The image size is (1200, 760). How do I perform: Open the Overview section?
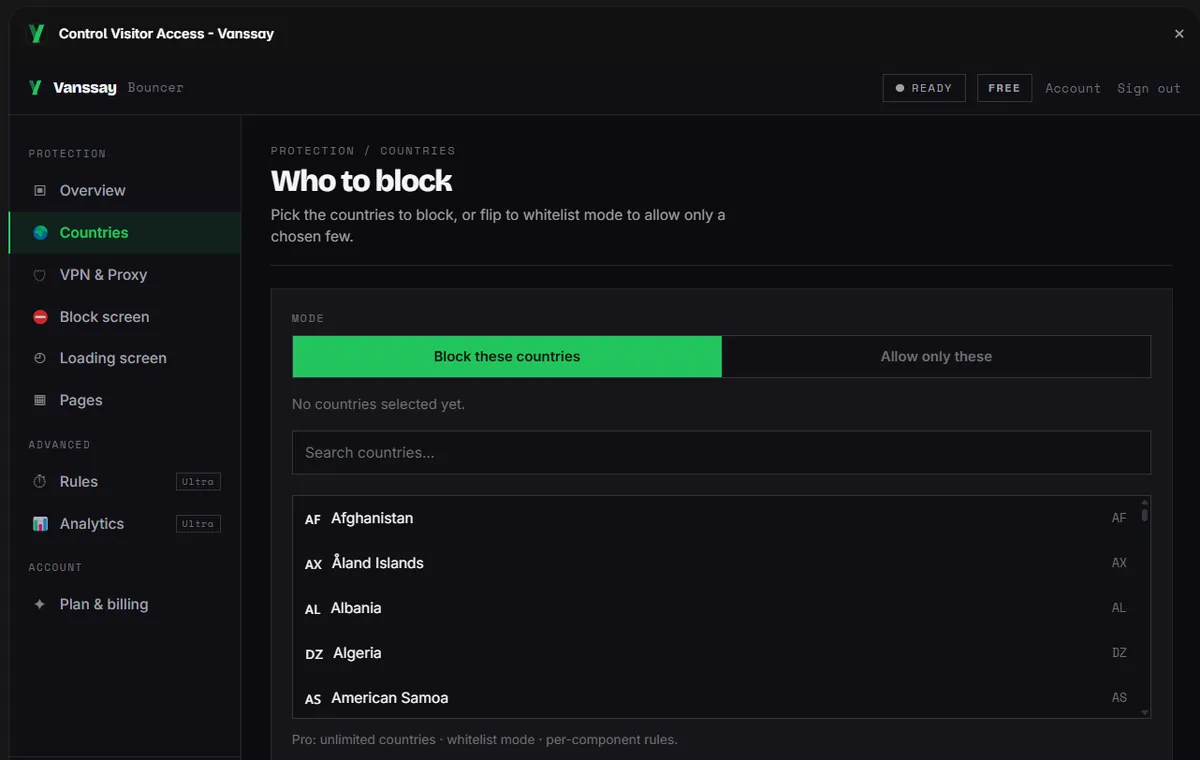(124, 190)
